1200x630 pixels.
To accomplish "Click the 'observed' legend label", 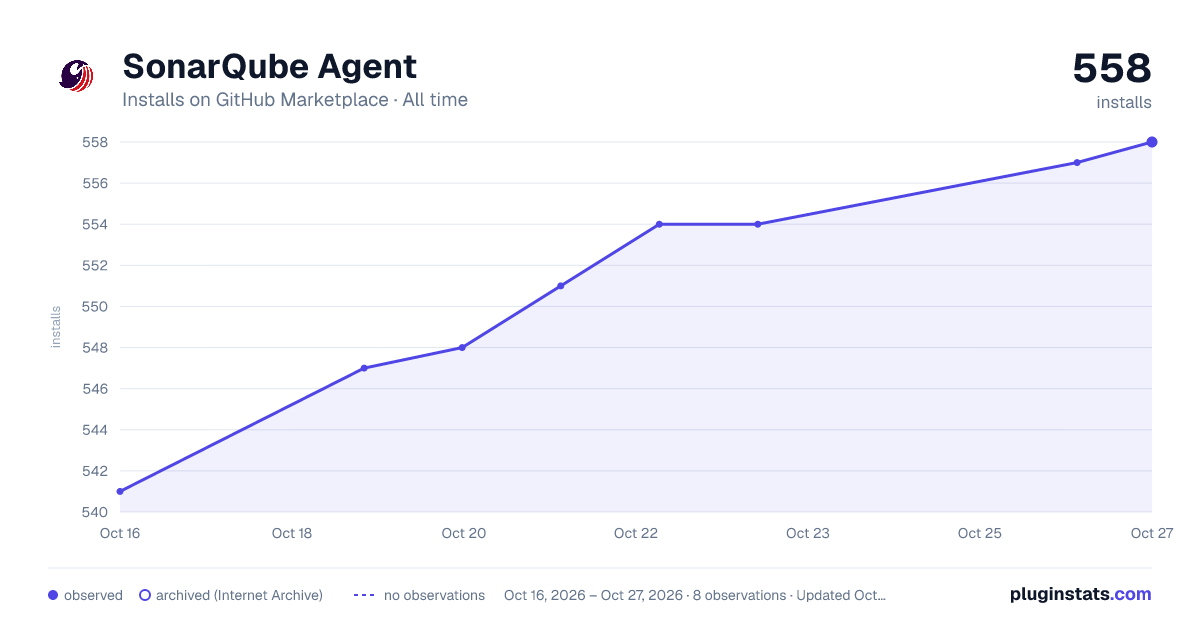I will [x=93, y=595].
